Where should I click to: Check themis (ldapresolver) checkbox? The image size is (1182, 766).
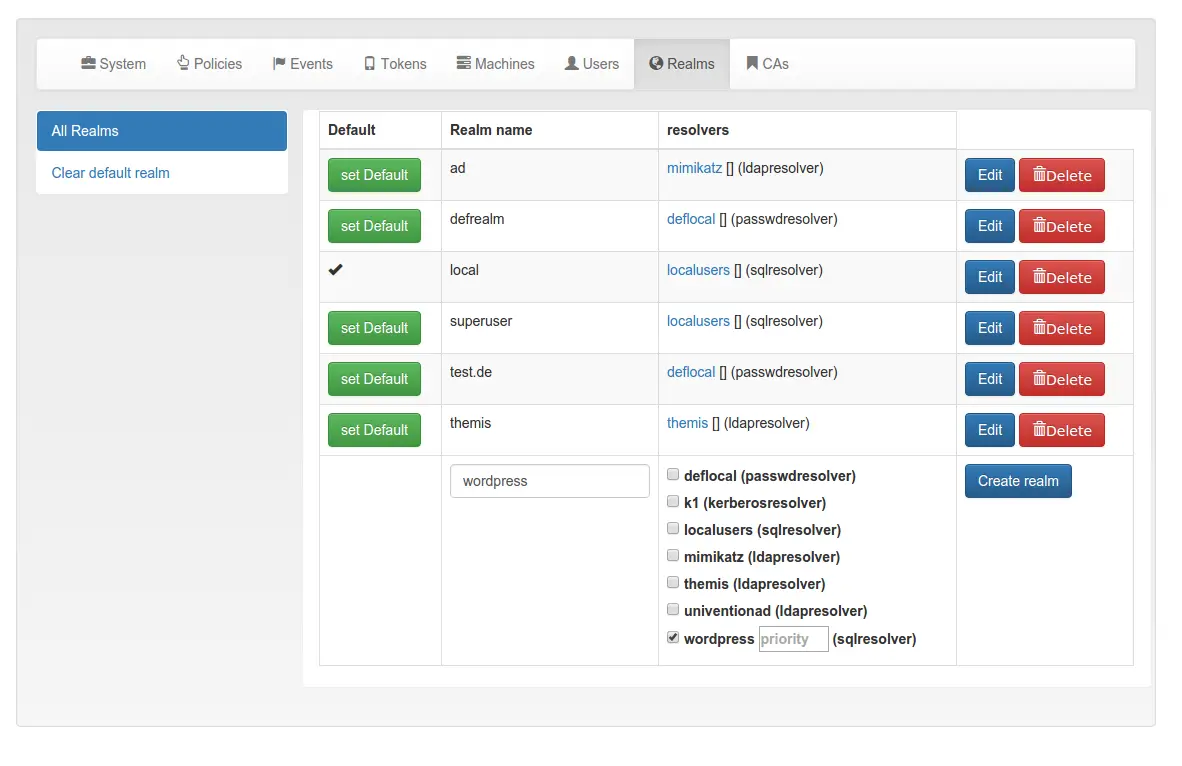673,582
